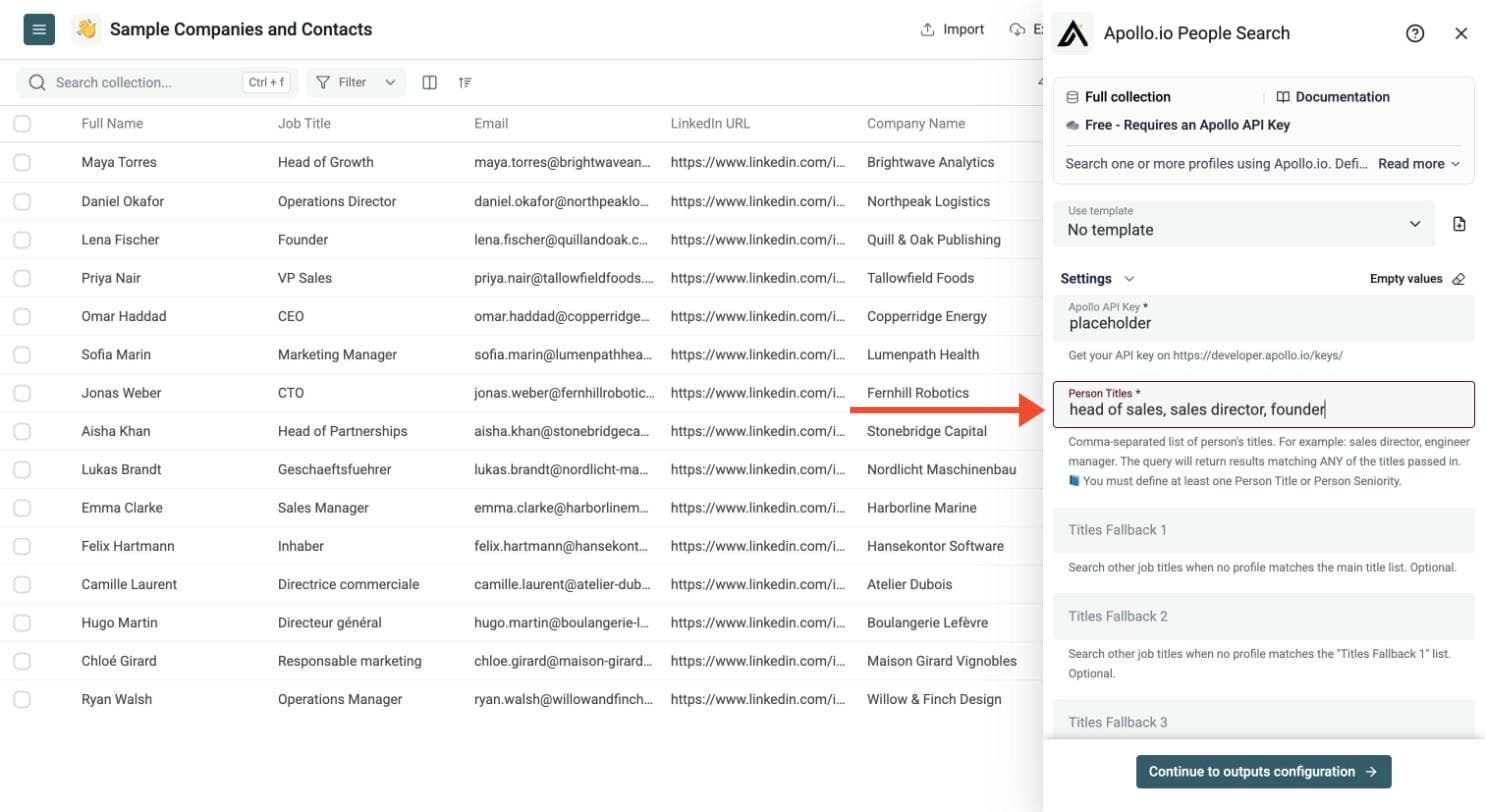Viewport: 1485px width, 812px height.
Task: Select the Full collection option
Action: pos(1118,97)
